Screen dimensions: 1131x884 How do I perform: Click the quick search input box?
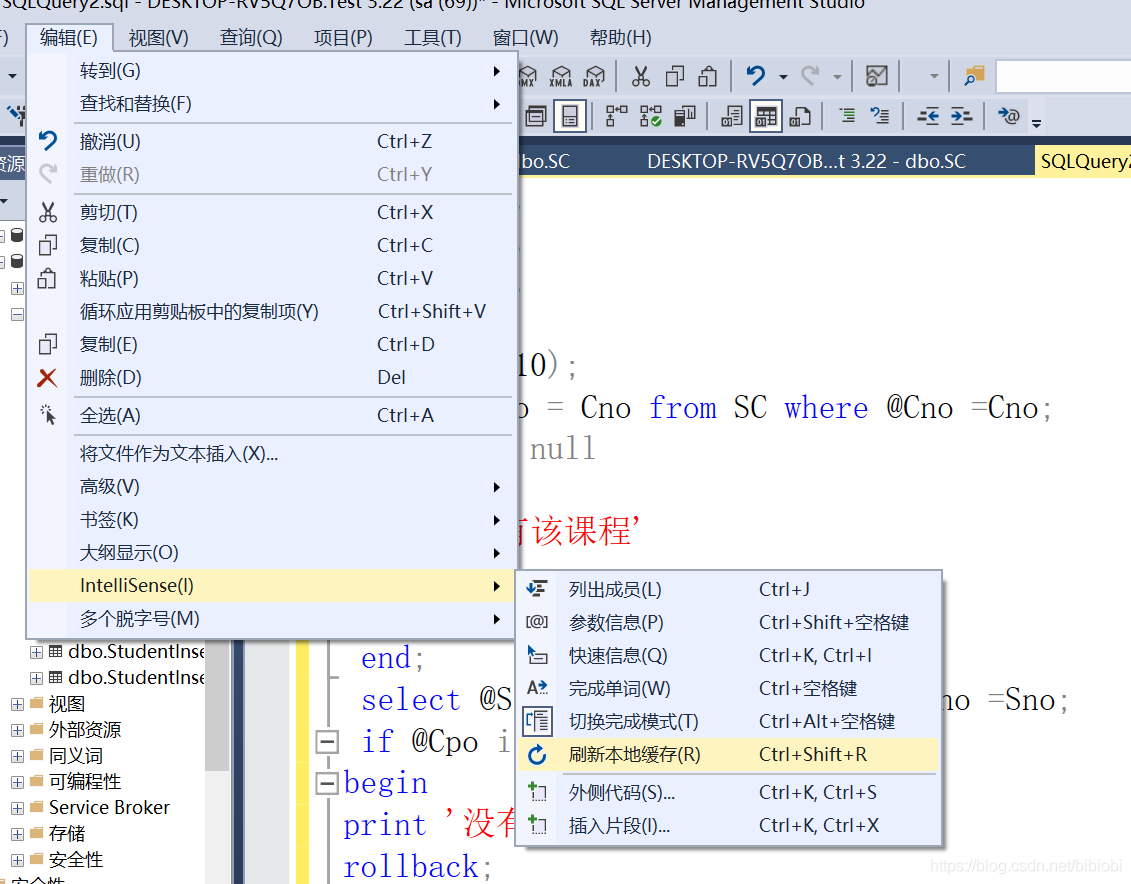click(1063, 76)
